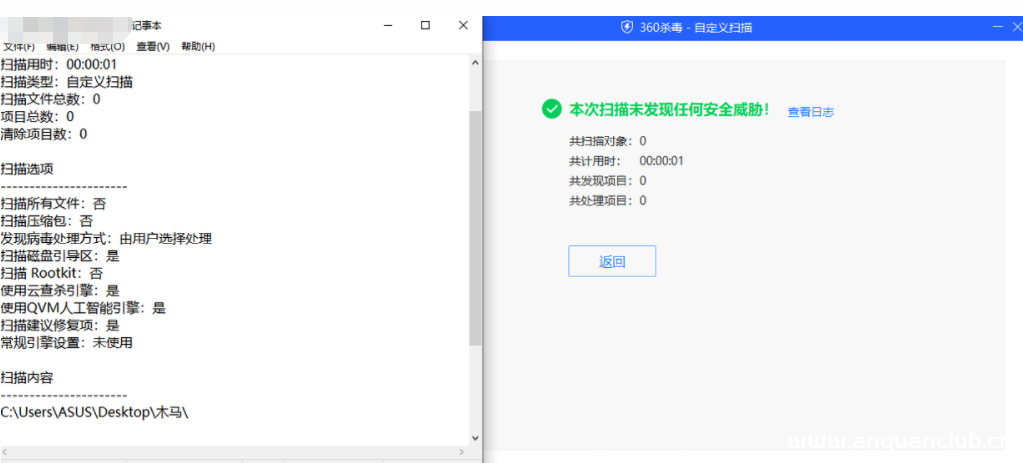This screenshot has height=463, width=1023.
Task: Minimize the Notepad window
Action: tap(388, 25)
